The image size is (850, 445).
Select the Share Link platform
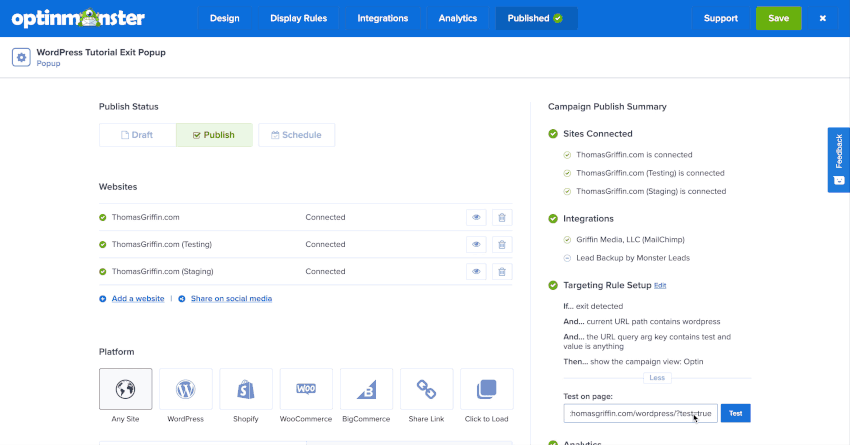point(426,389)
